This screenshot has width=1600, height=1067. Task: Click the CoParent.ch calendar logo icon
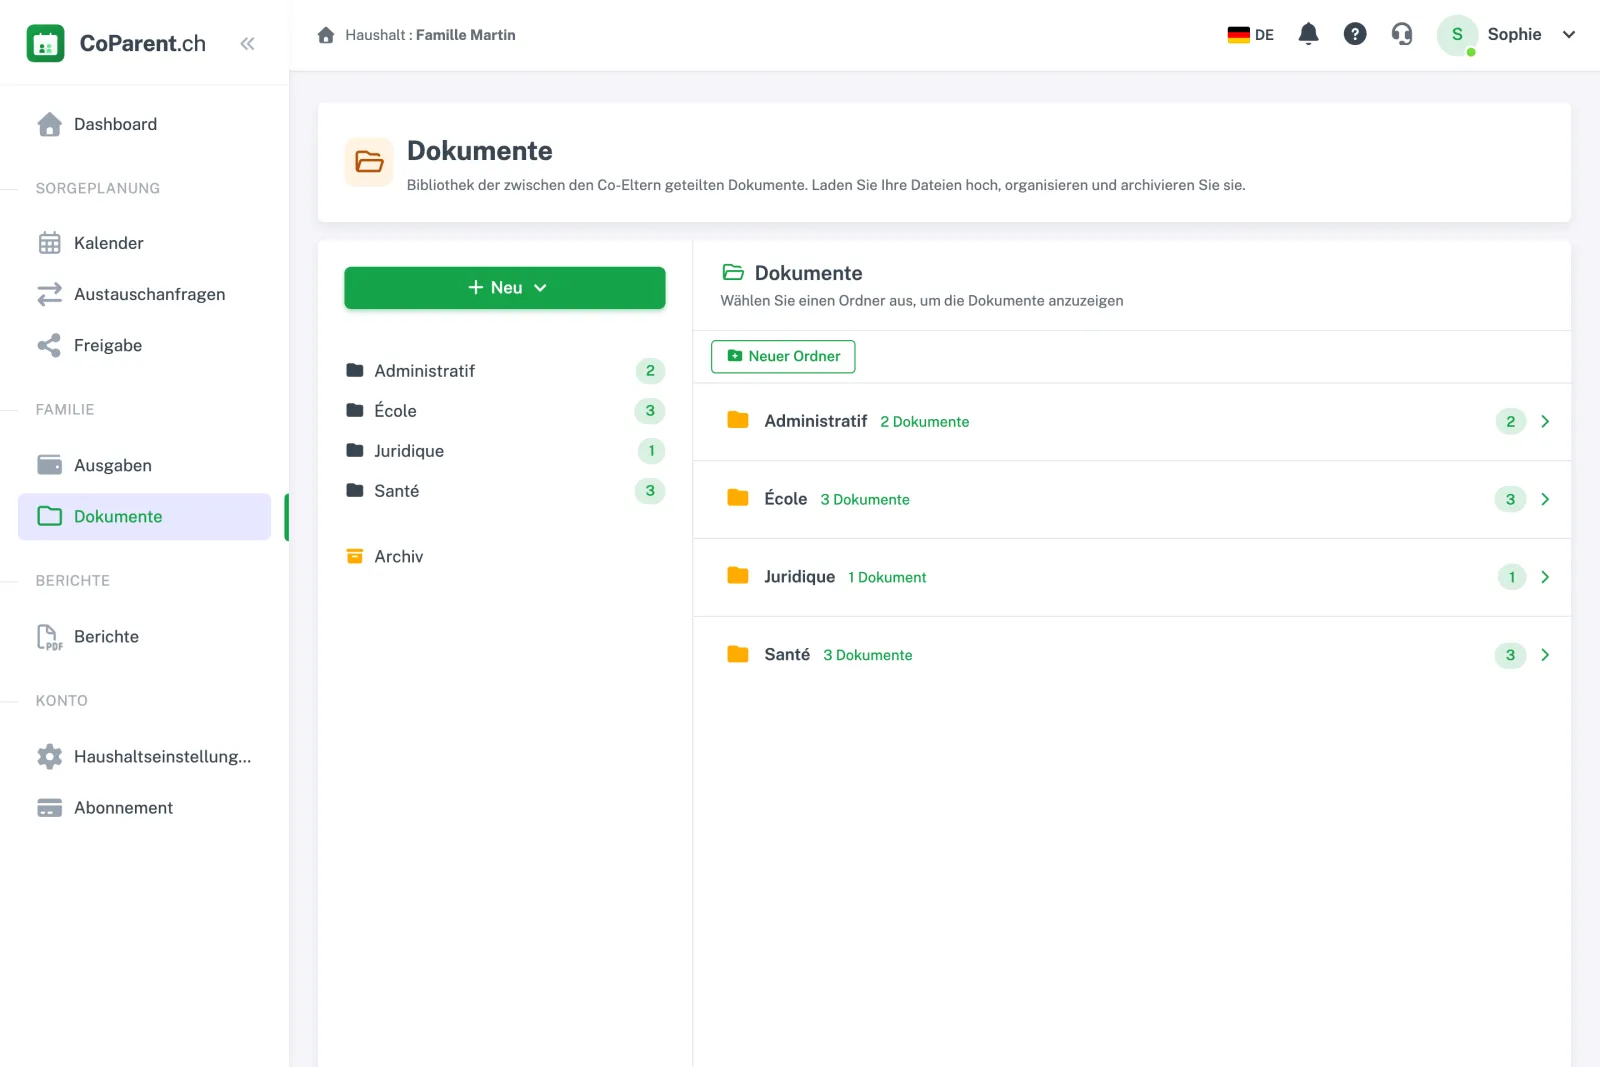(45, 43)
